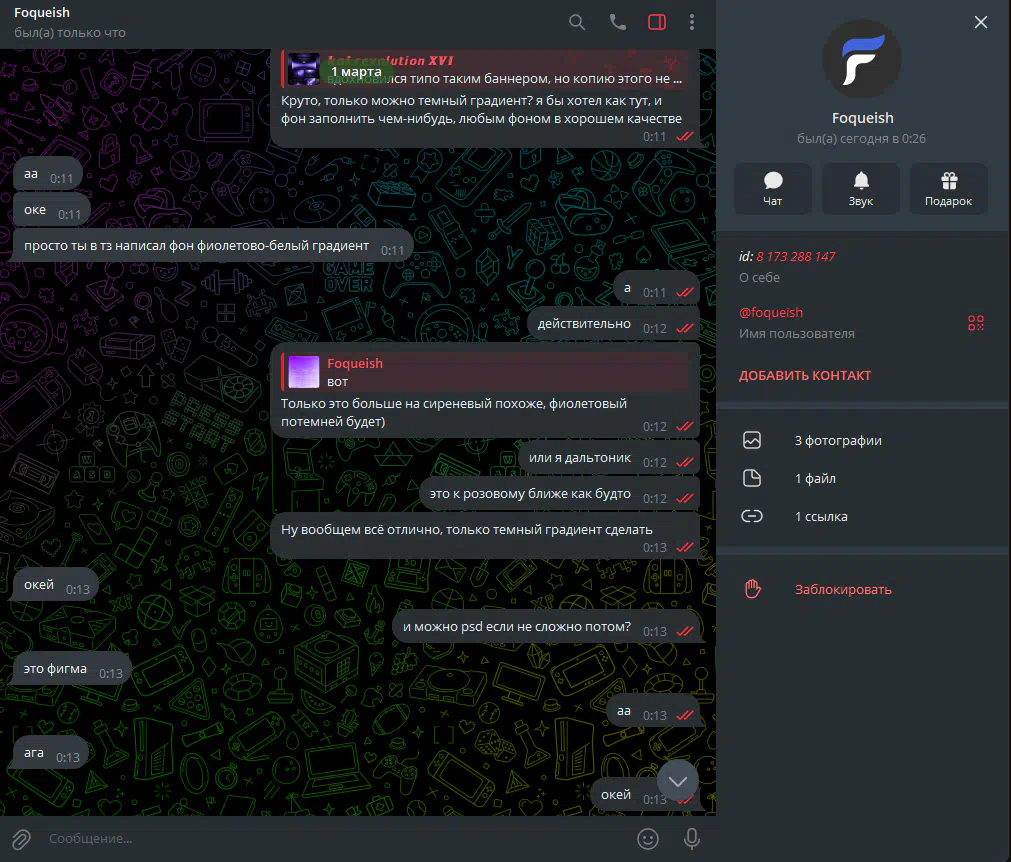Close the user info panel
Viewport: 1011px width, 862px height.
(x=981, y=22)
